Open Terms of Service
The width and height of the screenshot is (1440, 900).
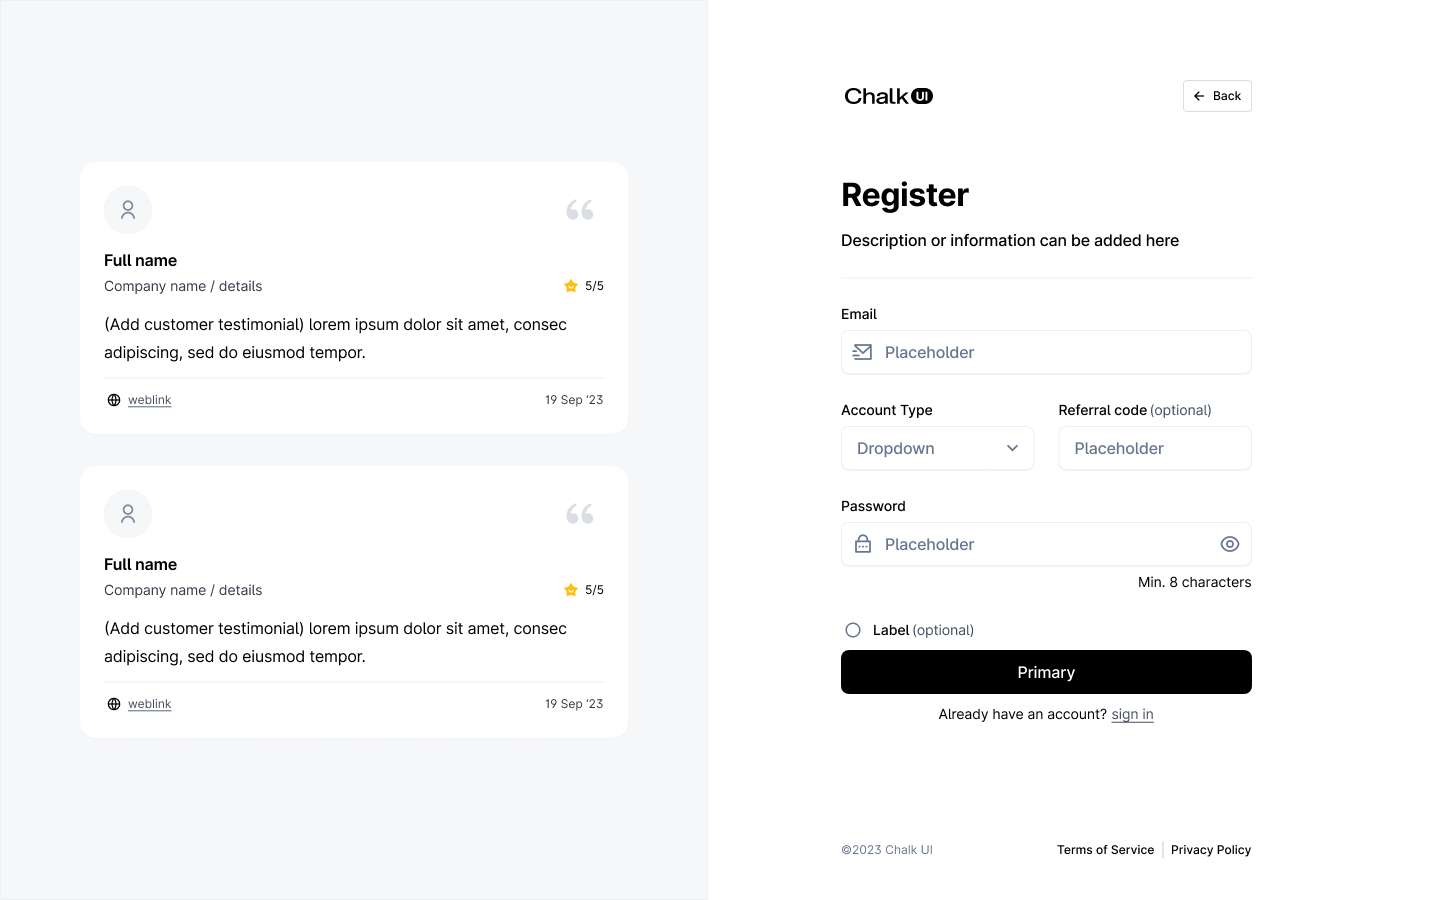point(1105,849)
